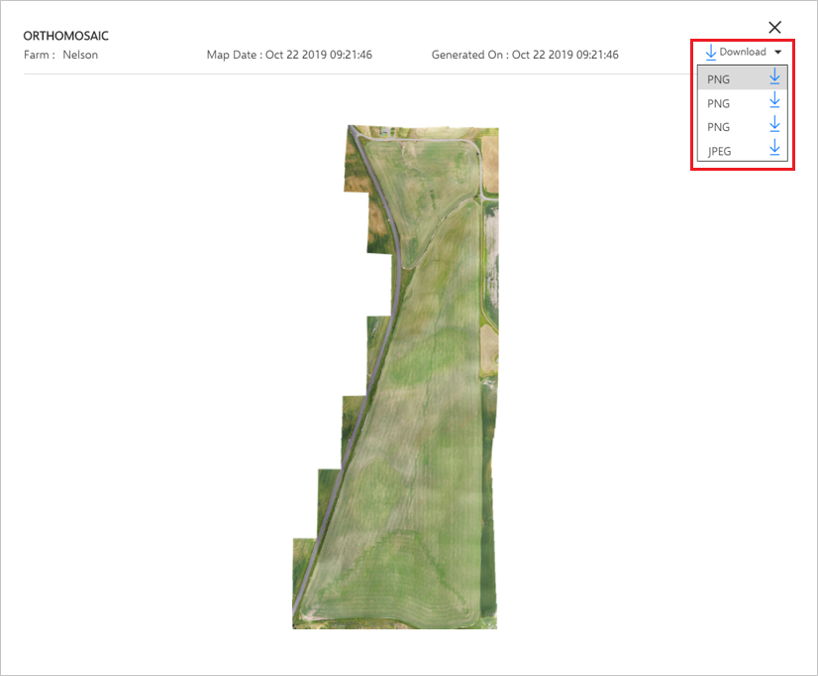Click the farm name 'Nelson'
This screenshot has width=818, height=676.
pos(80,55)
